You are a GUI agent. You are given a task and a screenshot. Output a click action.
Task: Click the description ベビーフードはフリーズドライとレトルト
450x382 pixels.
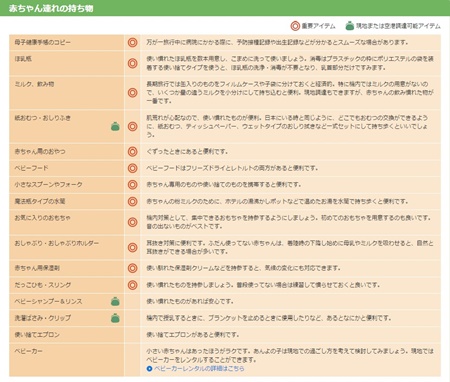click(232, 168)
